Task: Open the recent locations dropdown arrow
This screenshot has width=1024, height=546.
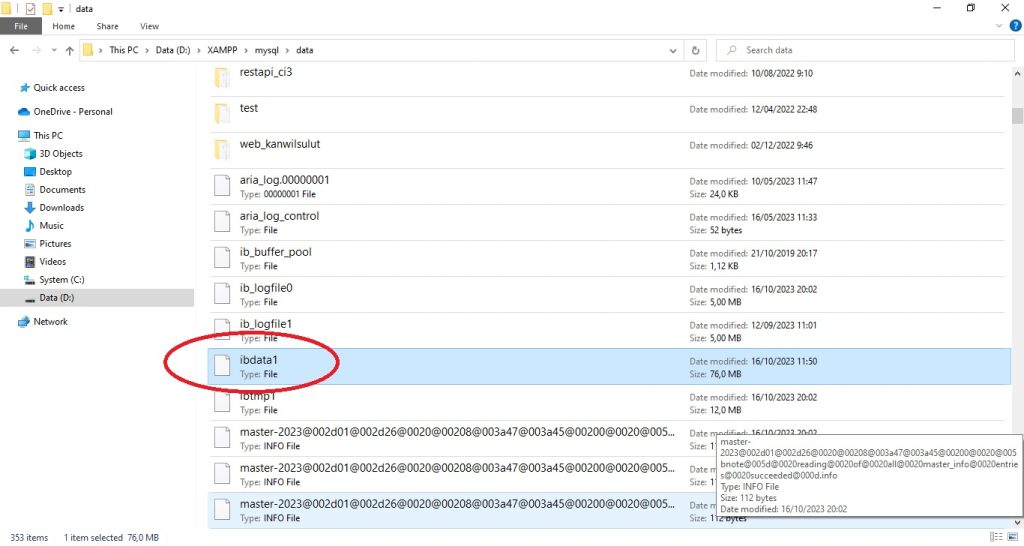Action: click(52, 50)
